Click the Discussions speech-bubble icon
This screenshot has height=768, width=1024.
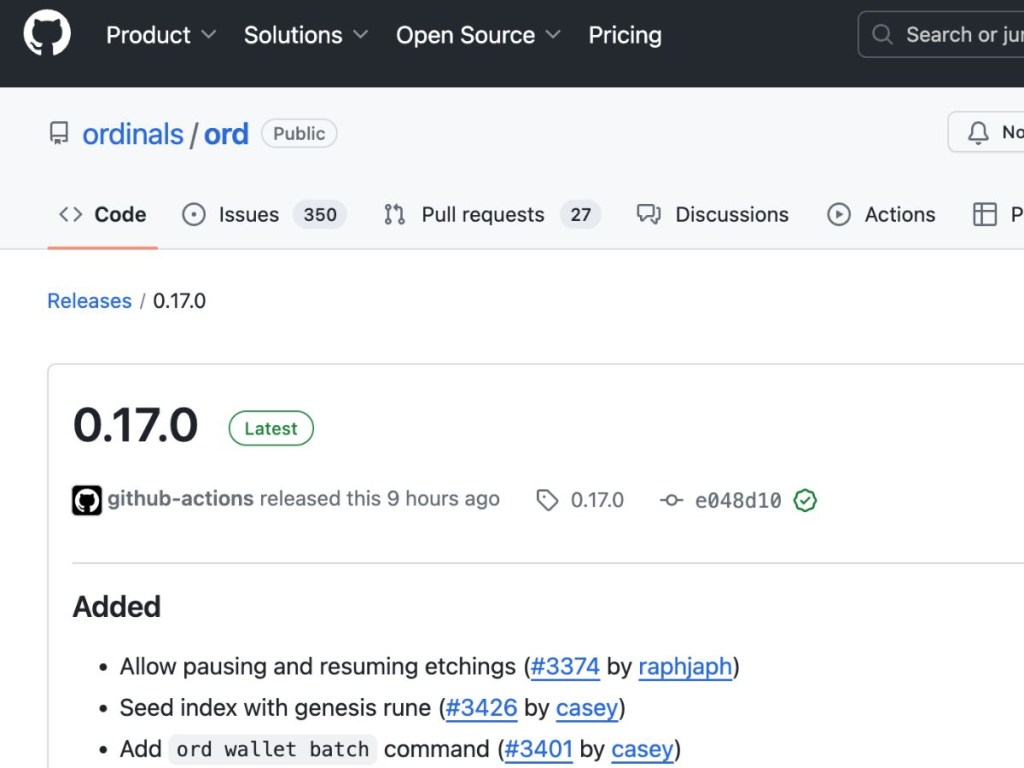coord(648,214)
